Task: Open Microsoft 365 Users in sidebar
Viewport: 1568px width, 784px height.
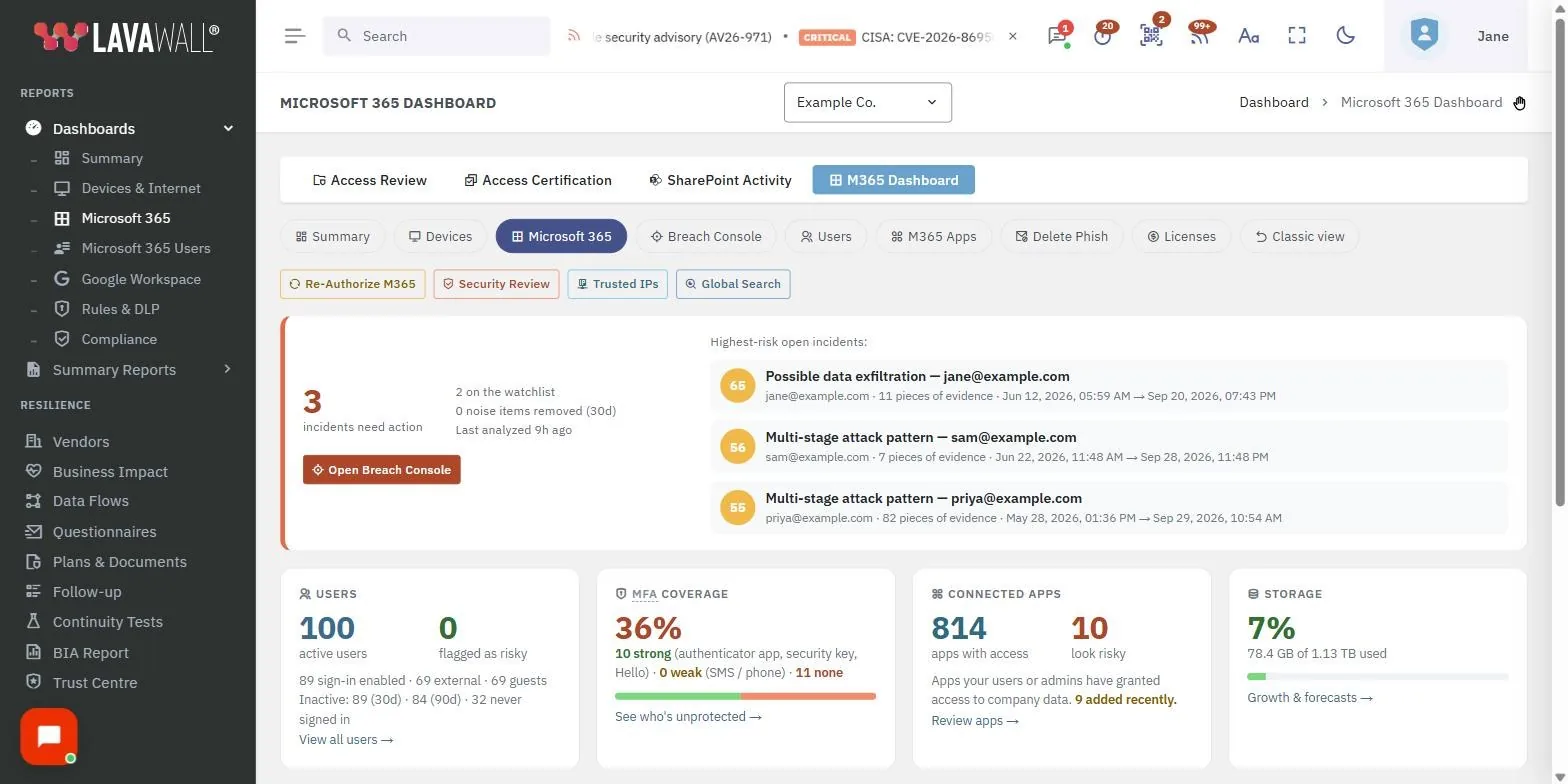Action: tap(146, 248)
